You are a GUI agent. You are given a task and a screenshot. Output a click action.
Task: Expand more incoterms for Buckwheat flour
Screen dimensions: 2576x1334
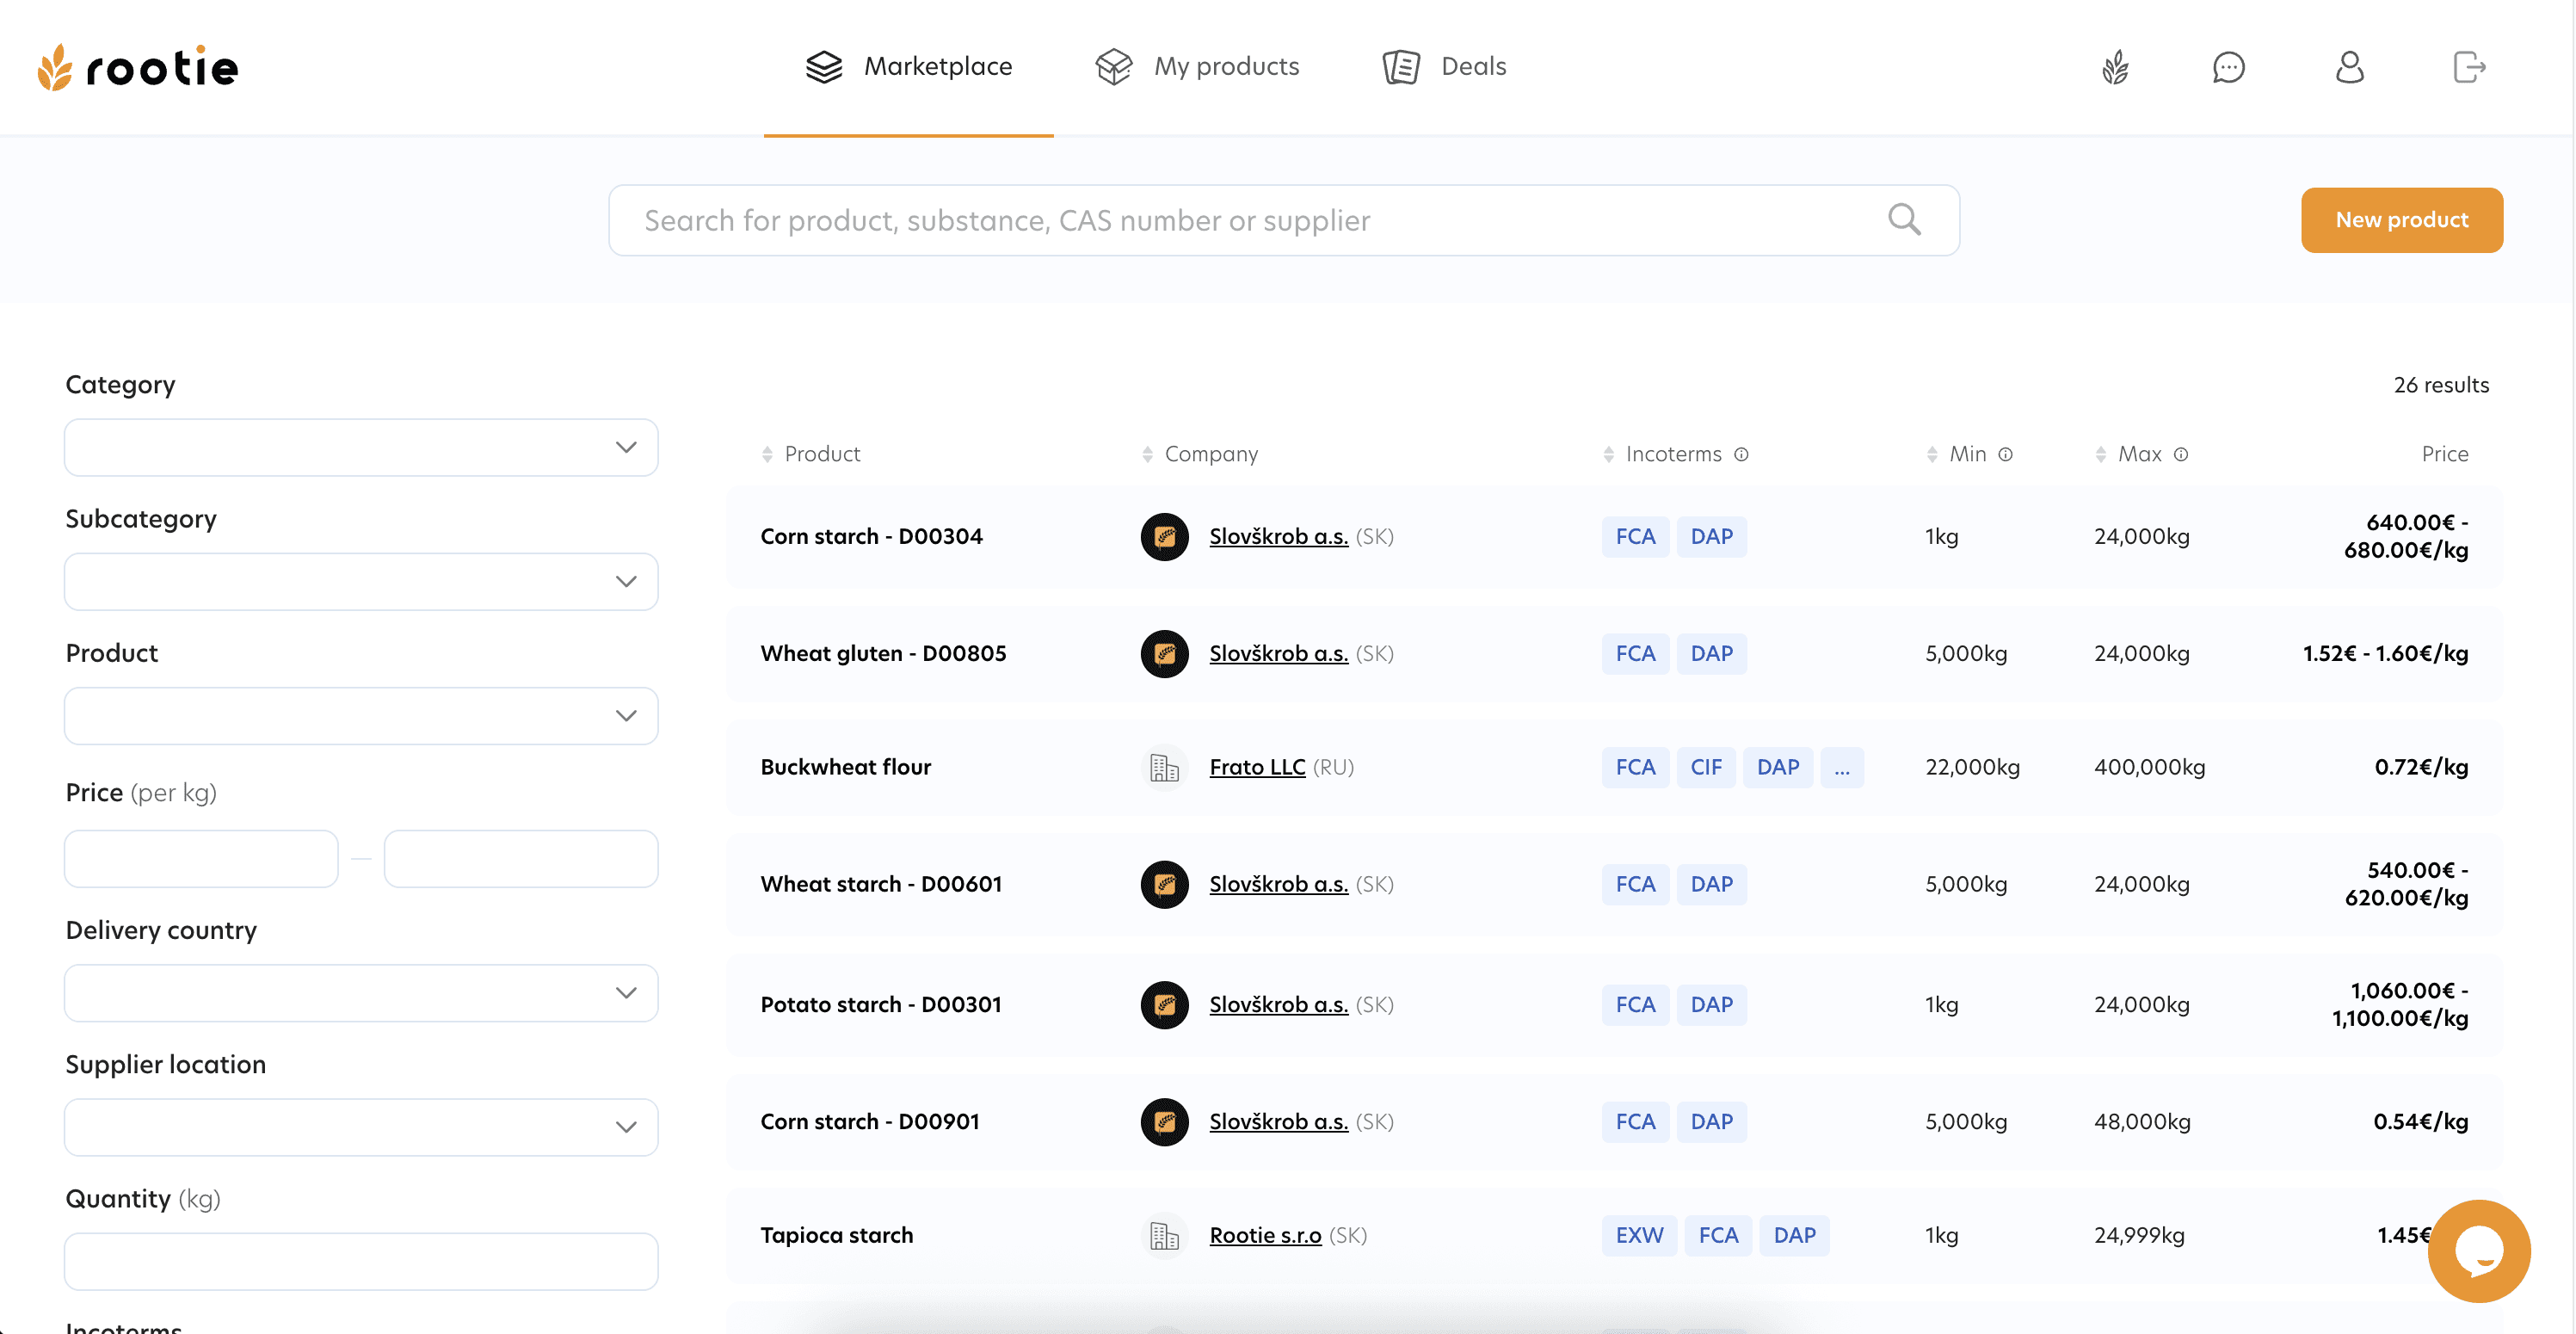pos(1841,767)
